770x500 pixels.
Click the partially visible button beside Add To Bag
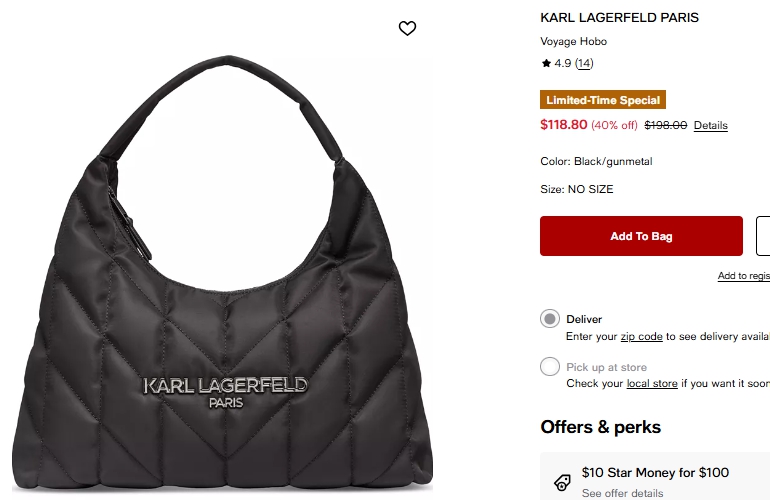763,236
